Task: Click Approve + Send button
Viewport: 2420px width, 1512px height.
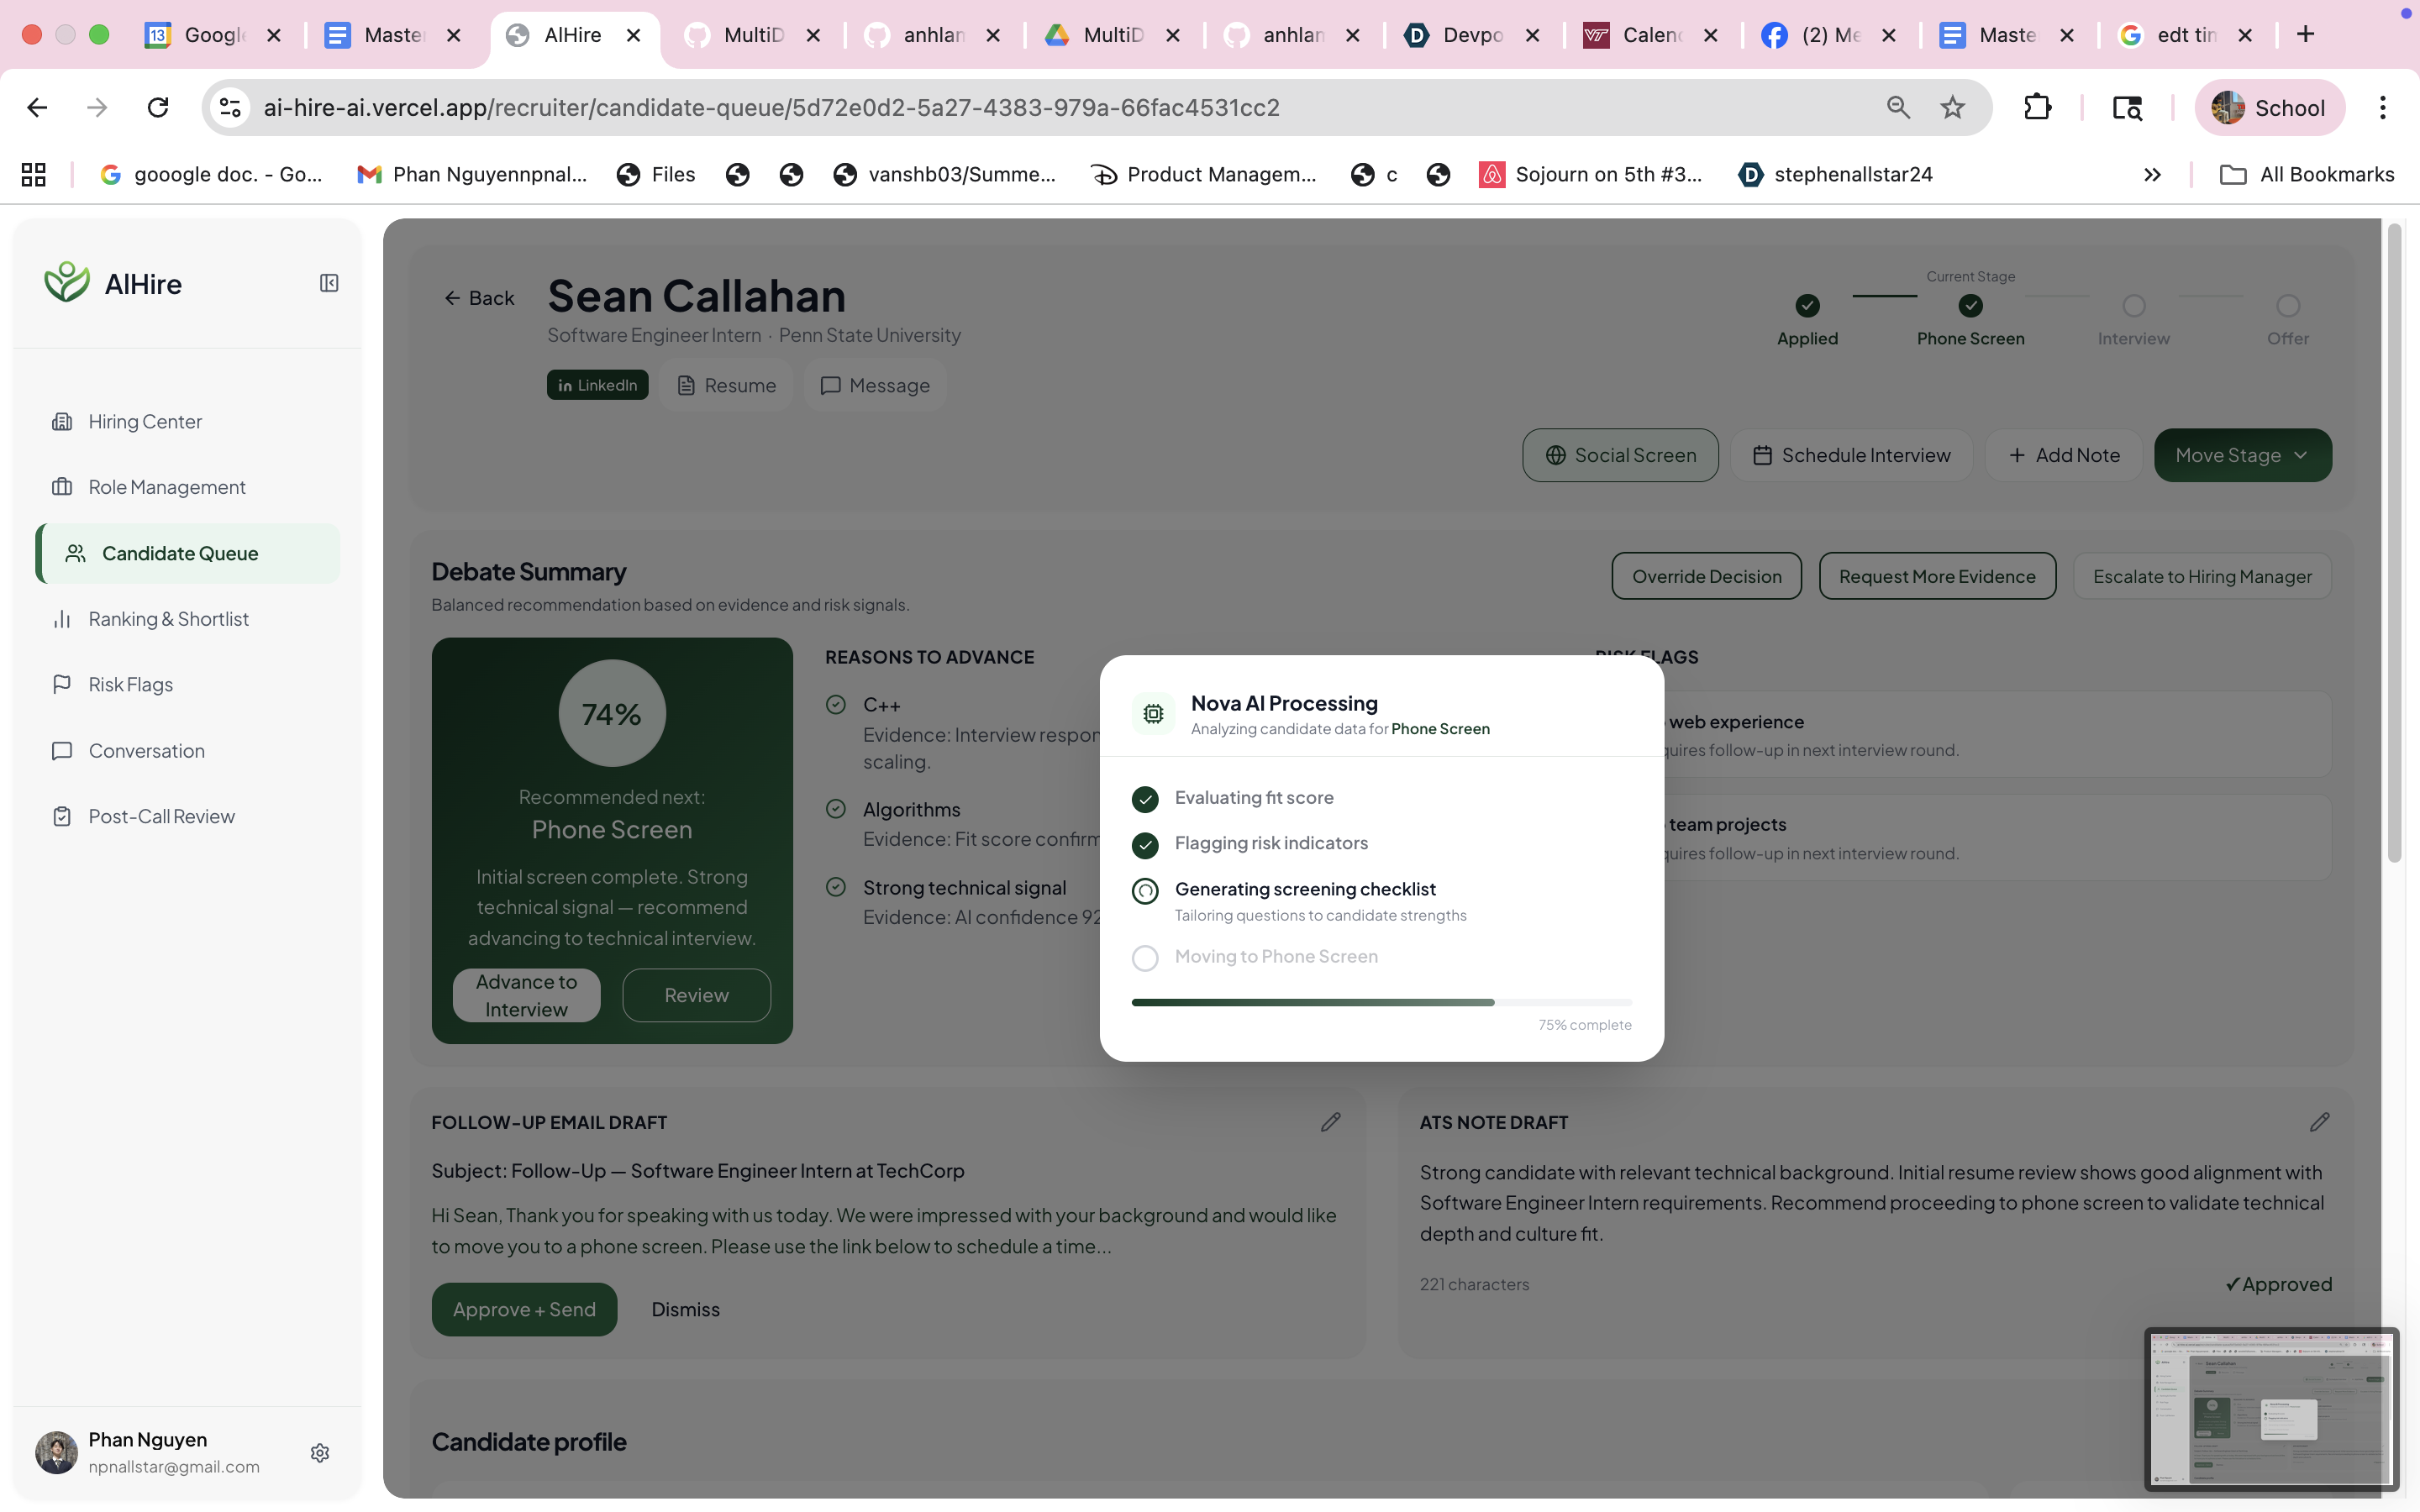Action: pos(524,1309)
